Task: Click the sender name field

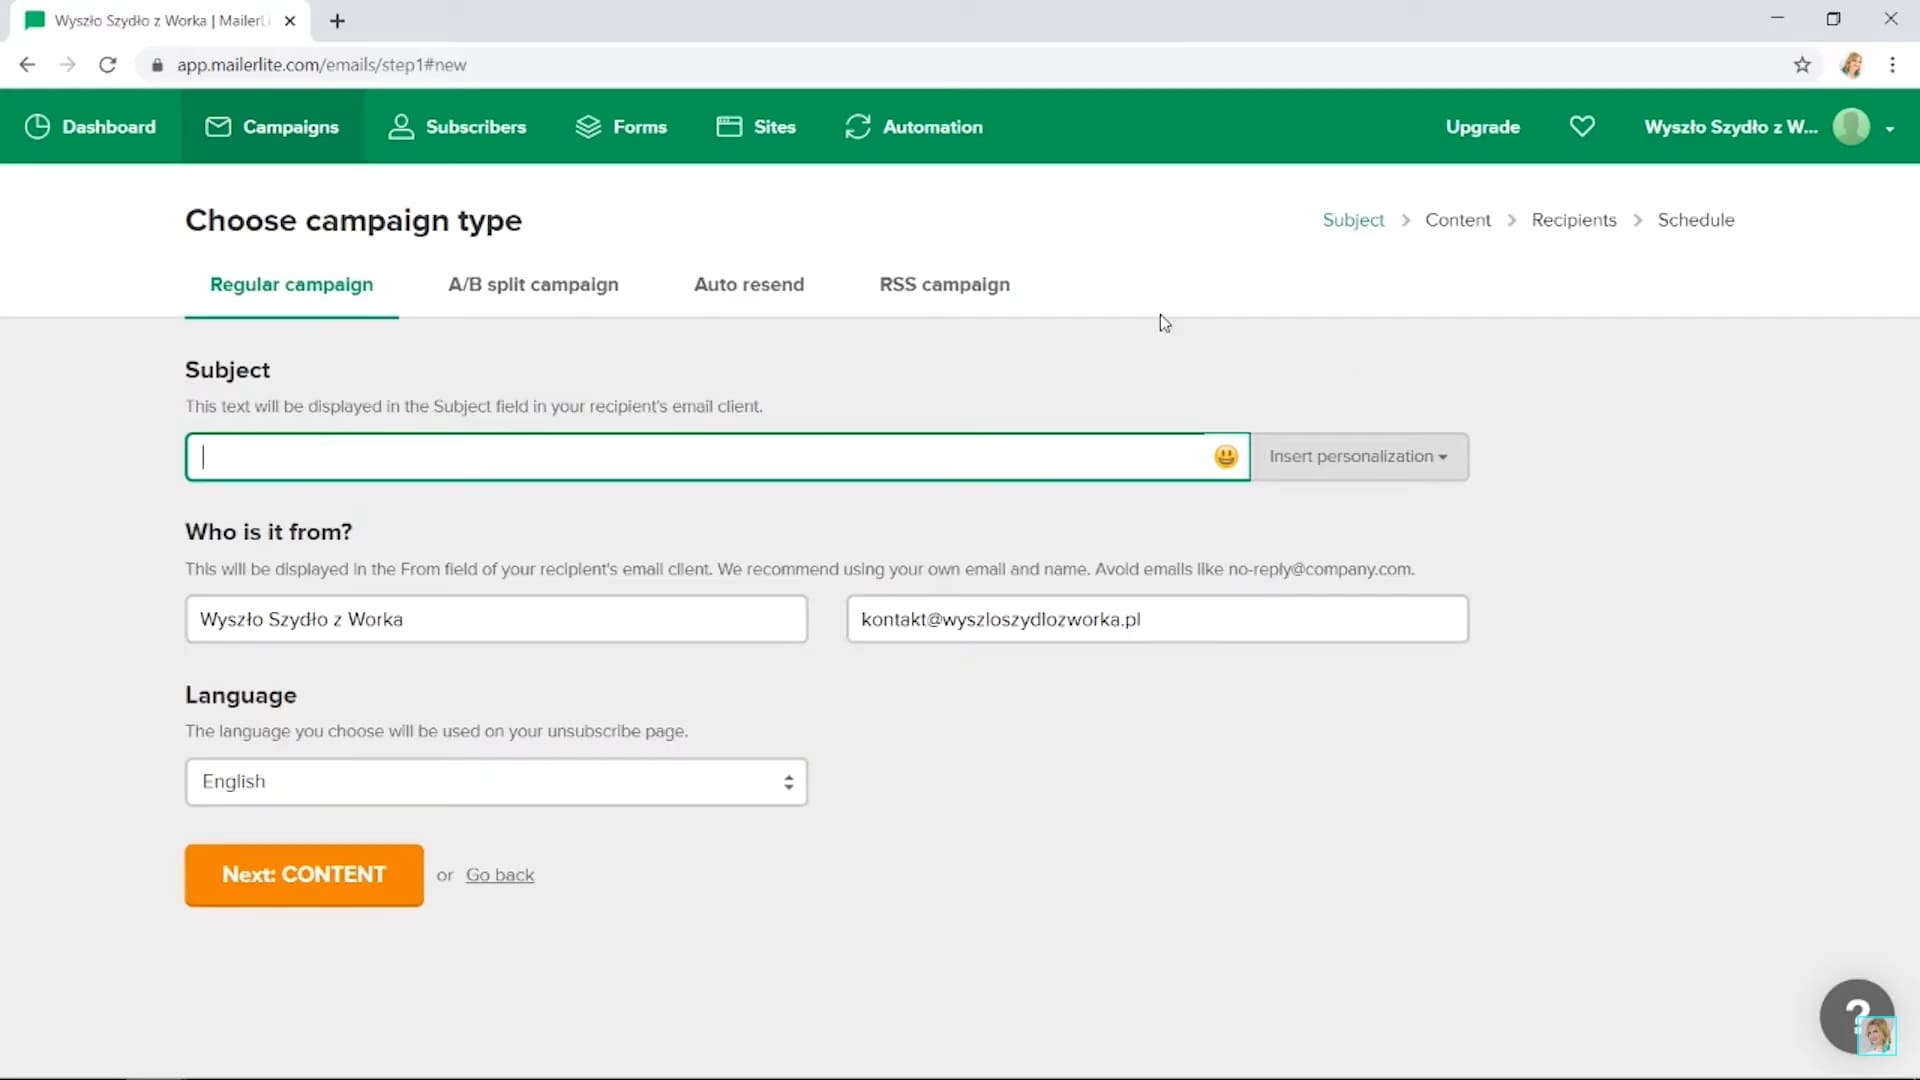Action: [496, 619]
